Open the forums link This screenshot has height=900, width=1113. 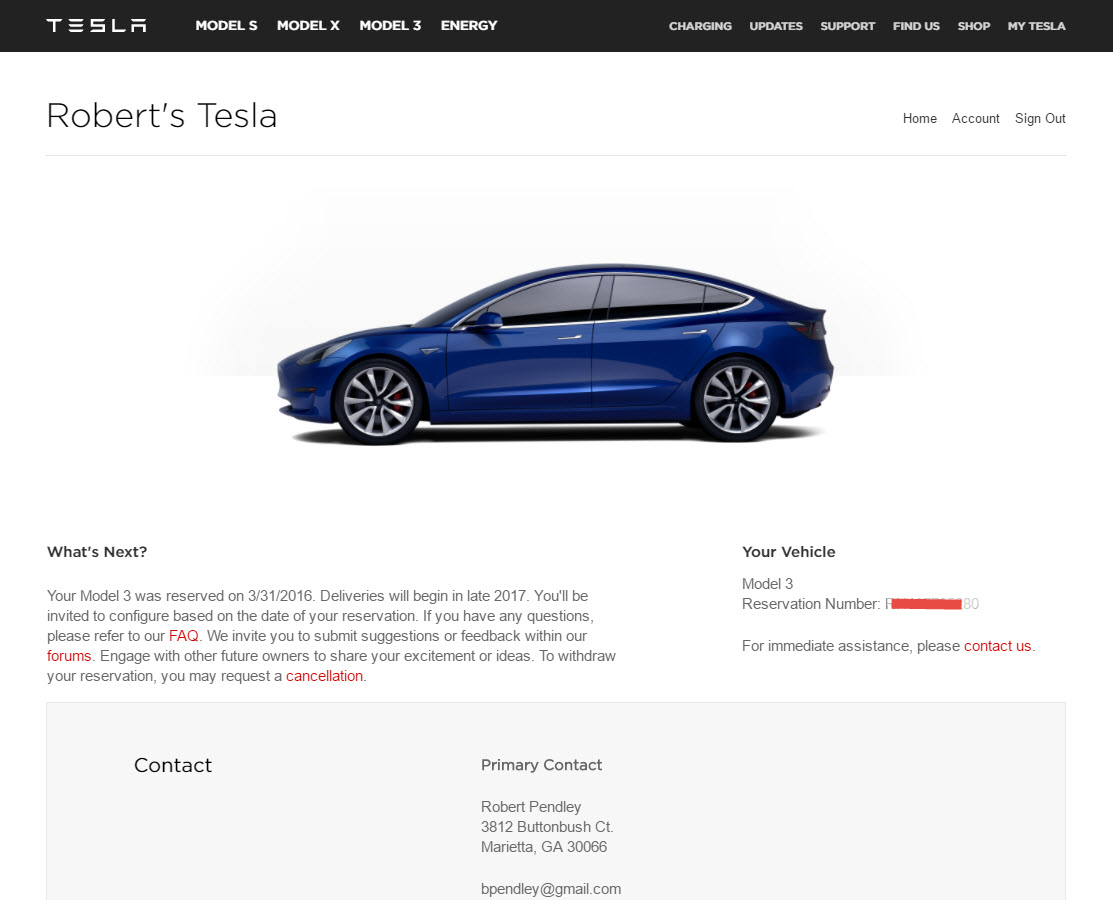tap(69, 656)
